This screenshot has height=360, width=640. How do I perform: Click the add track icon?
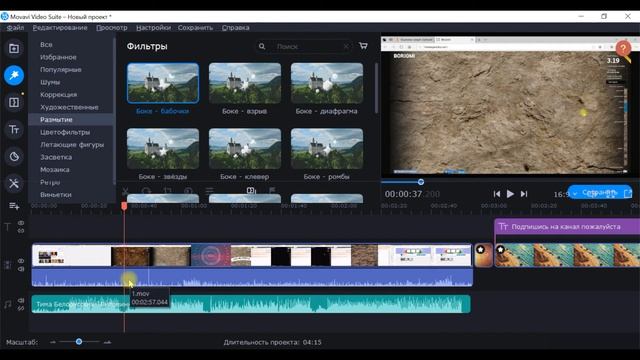coord(14,206)
